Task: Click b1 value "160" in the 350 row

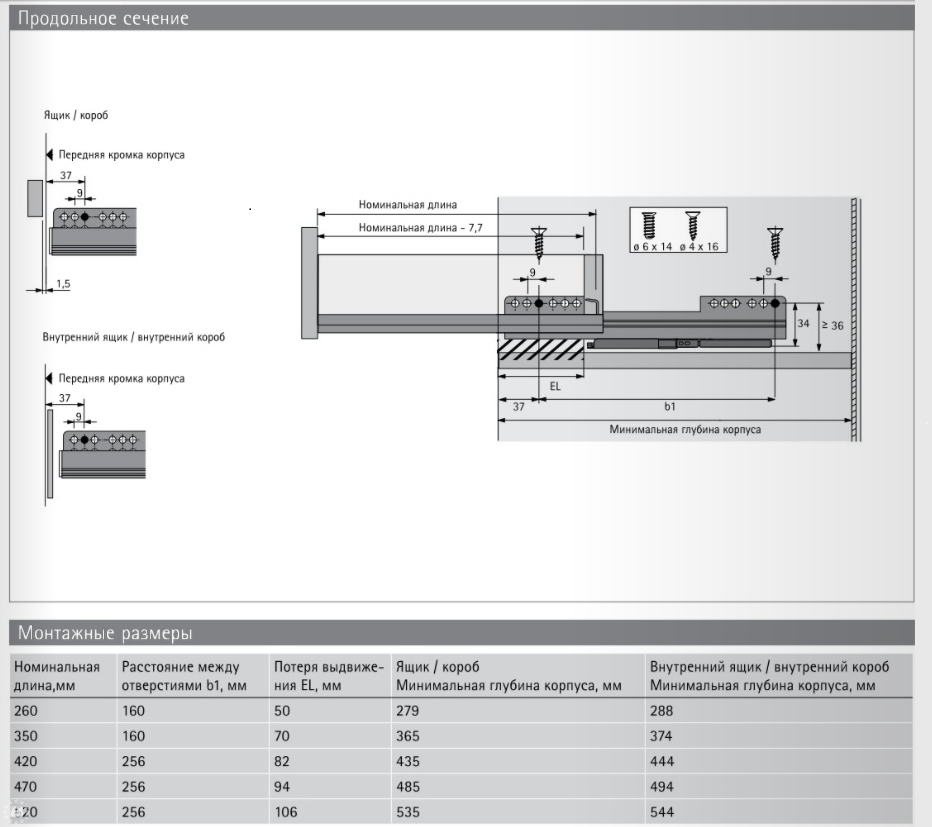Action: [133, 736]
